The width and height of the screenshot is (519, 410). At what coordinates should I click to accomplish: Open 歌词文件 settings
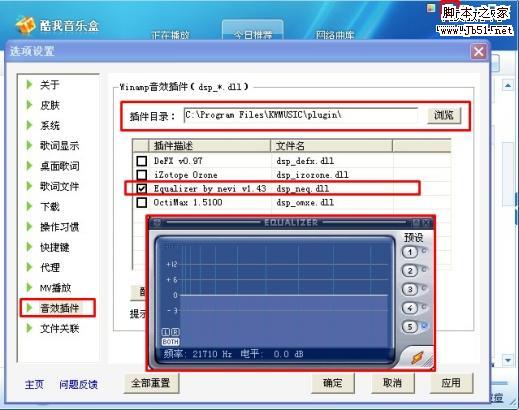tap(59, 186)
